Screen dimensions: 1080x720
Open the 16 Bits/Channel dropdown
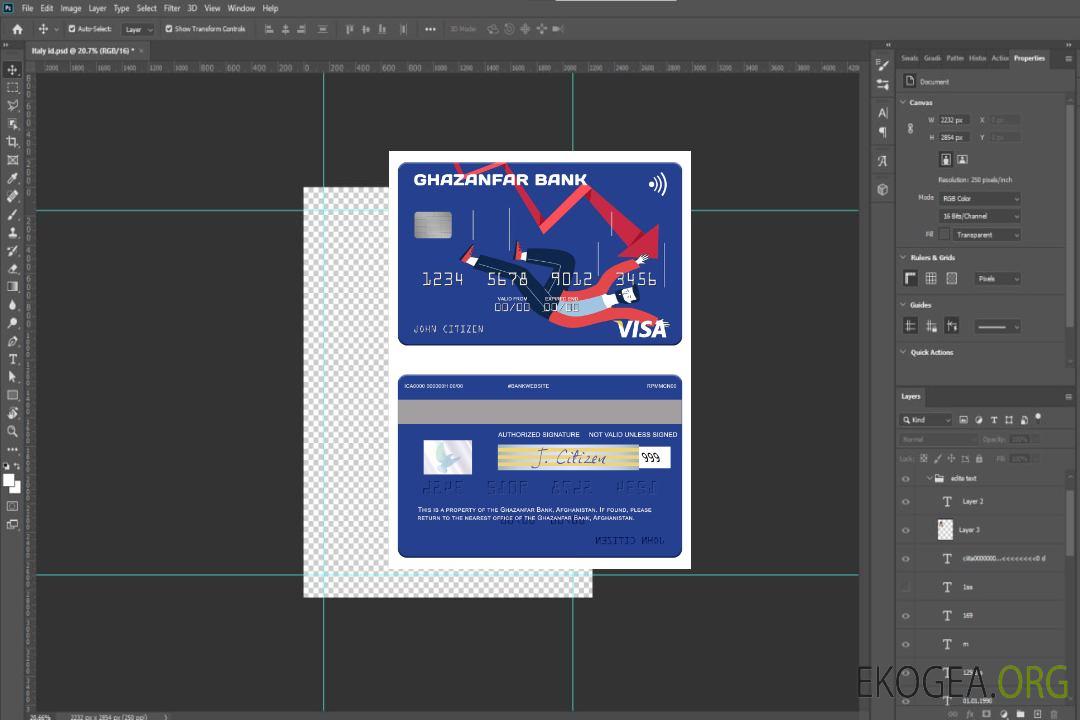(x=979, y=216)
